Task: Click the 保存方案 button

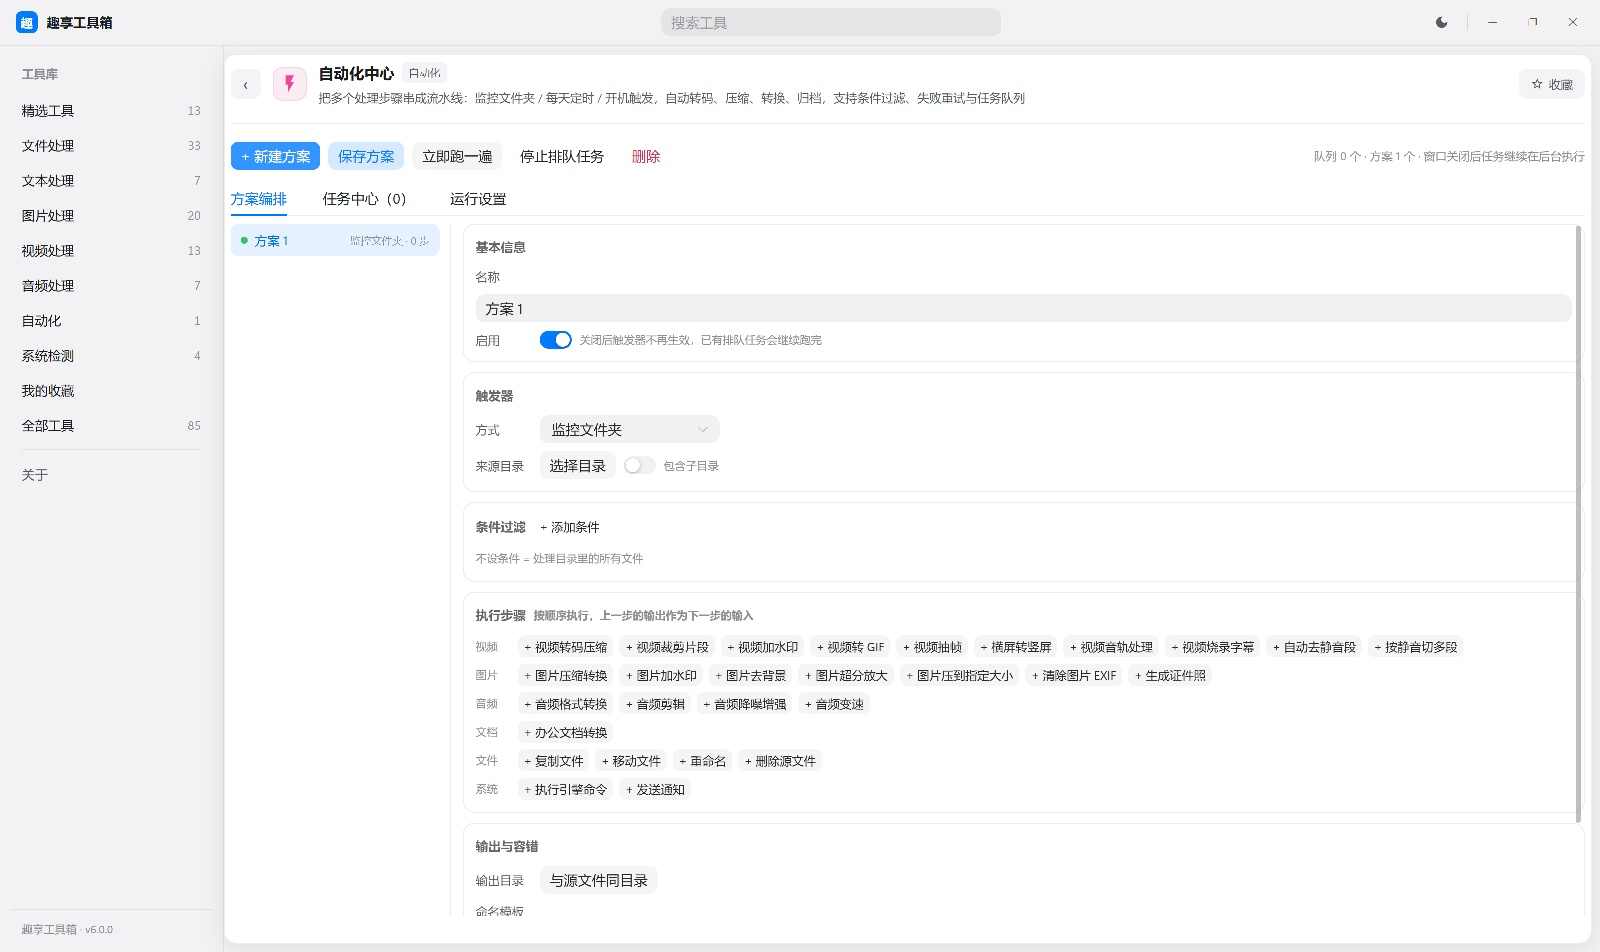Action: tap(366, 157)
